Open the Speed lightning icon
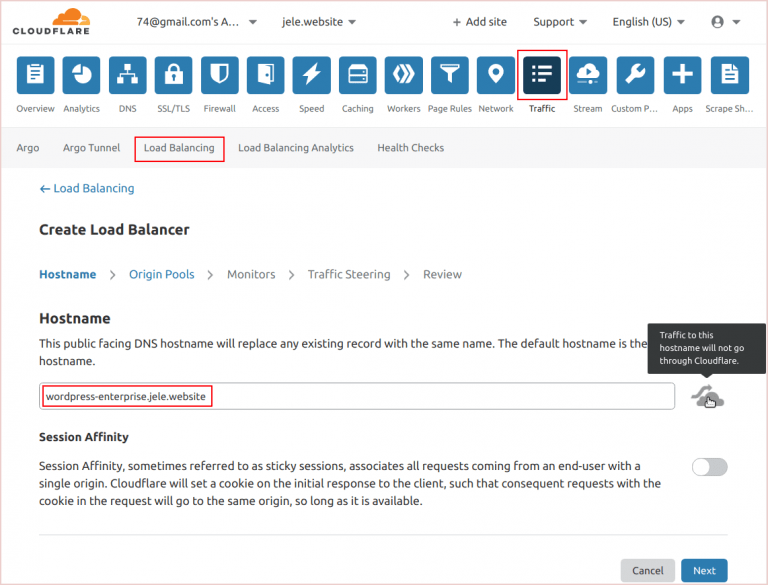This screenshot has width=768, height=585. 312,75
